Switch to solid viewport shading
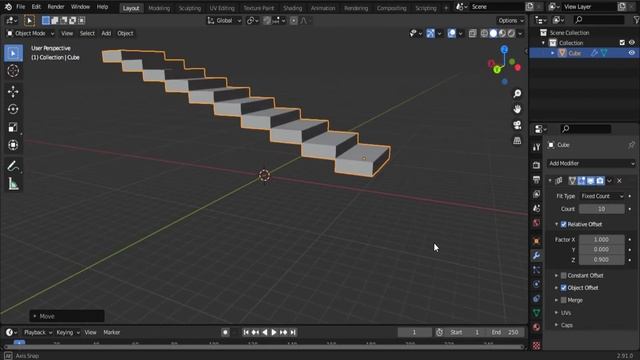 click(x=493, y=33)
